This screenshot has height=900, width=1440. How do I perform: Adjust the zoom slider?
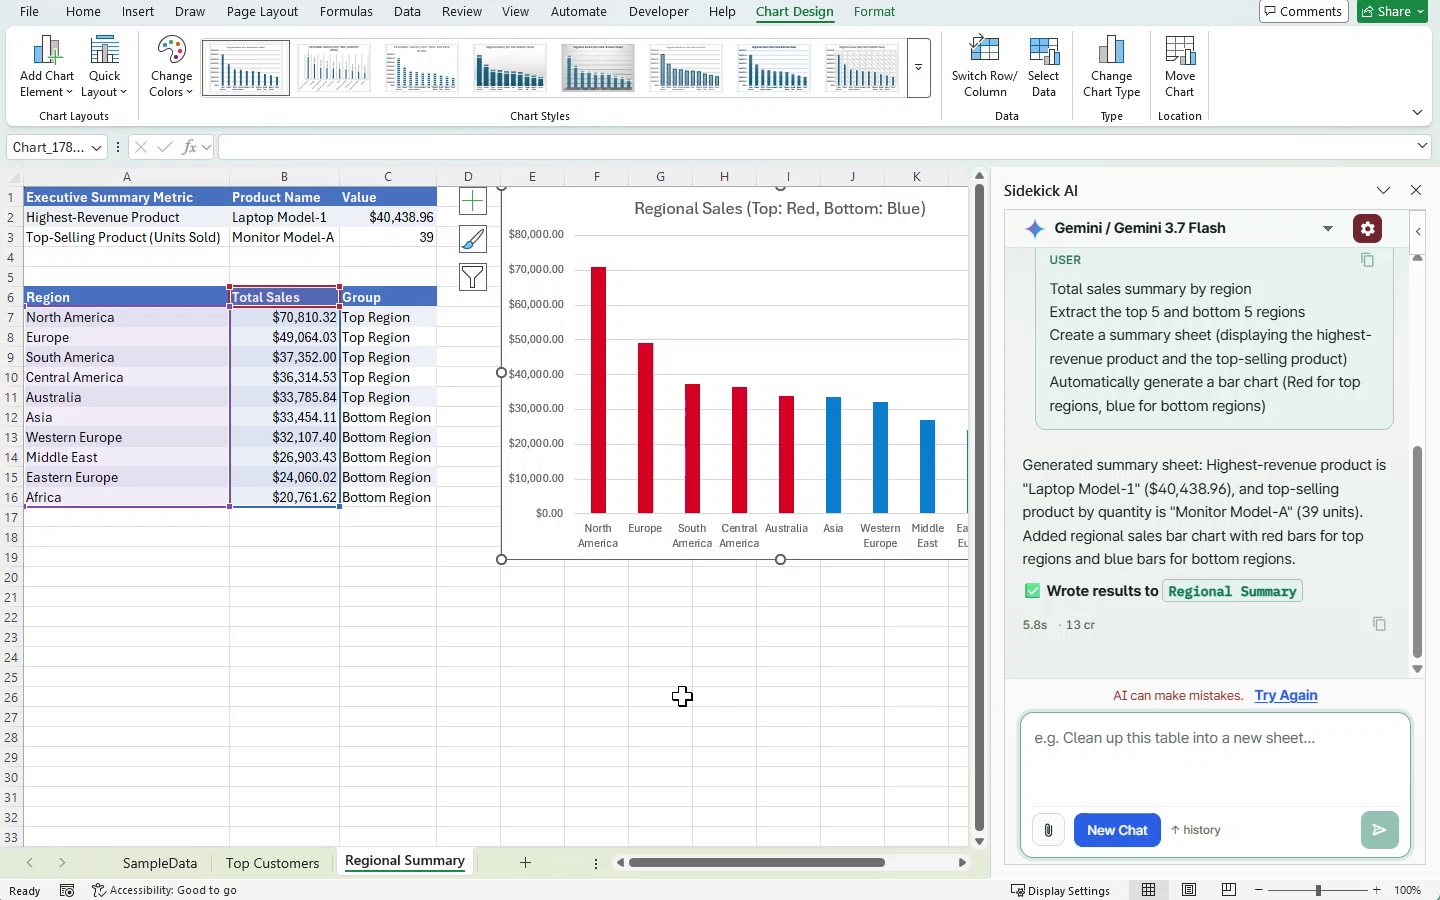point(1318,890)
